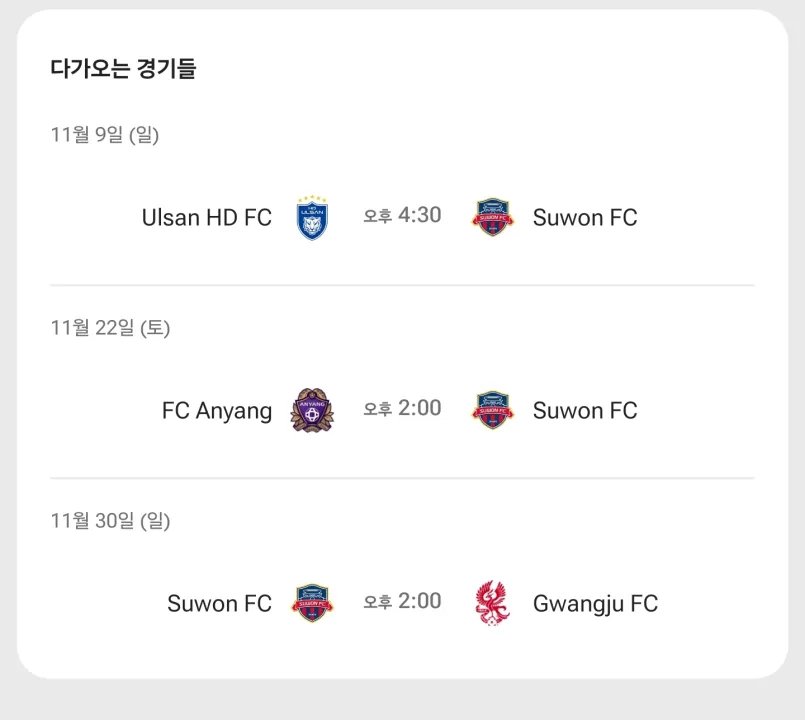Tap Suwon FC crest in Gwangju match
This screenshot has width=805, height=720.
(313, 604)
